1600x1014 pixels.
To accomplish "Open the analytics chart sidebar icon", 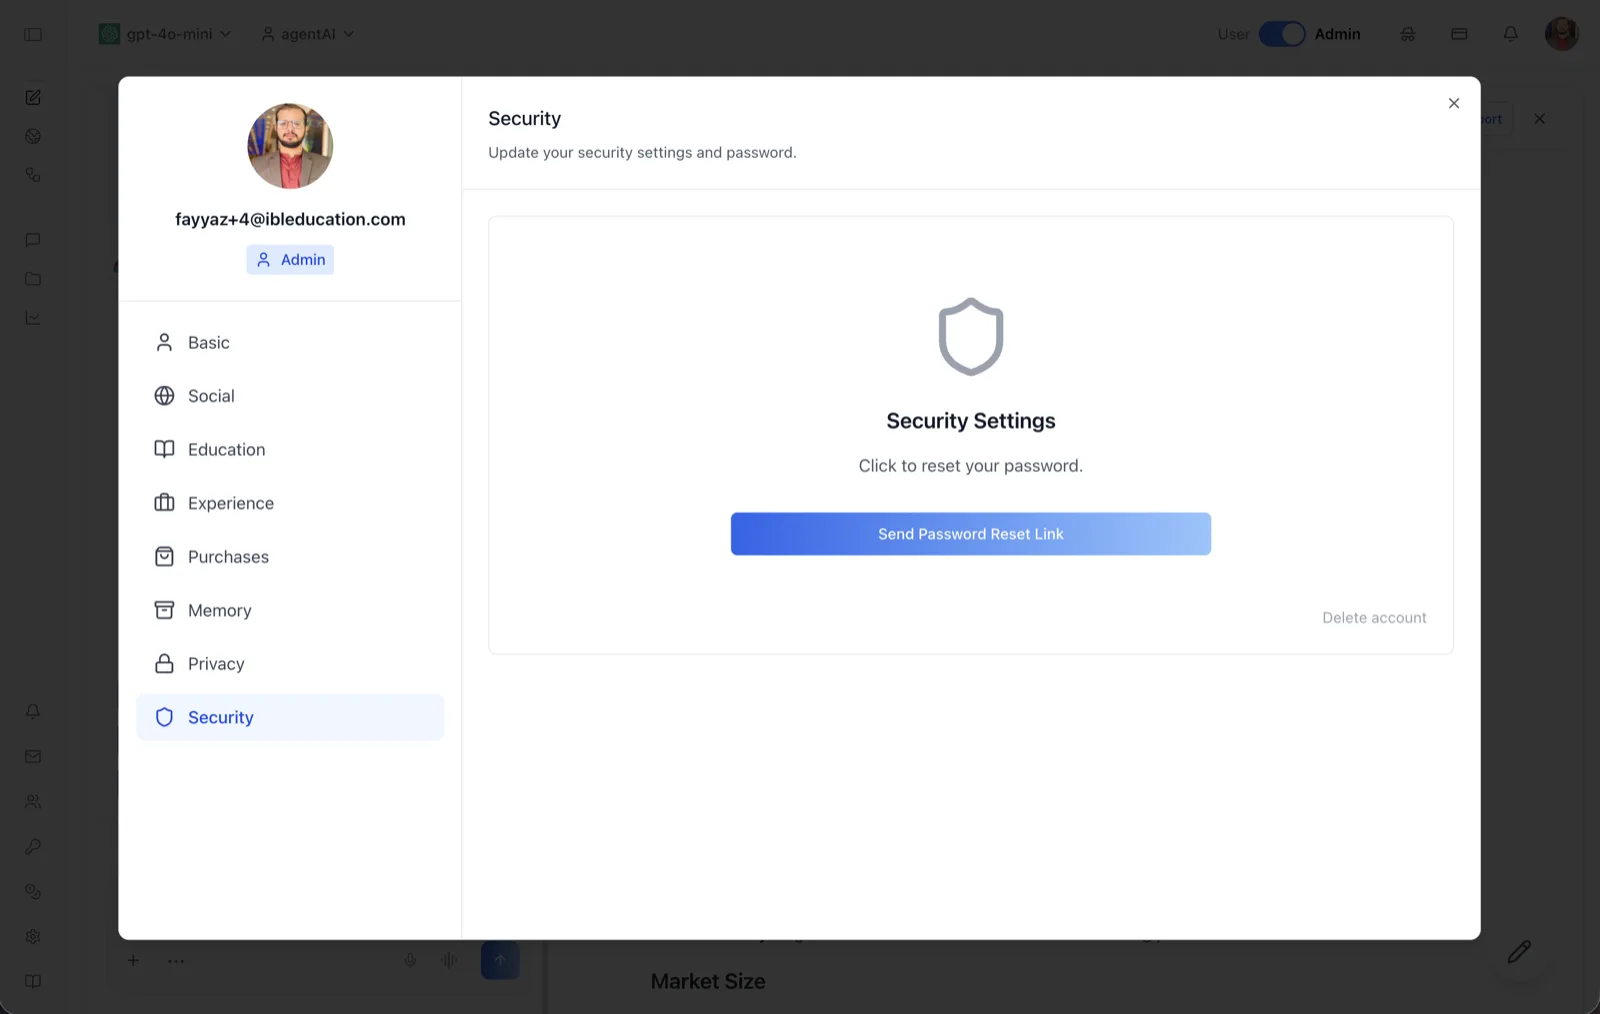I will coord(33,318).
